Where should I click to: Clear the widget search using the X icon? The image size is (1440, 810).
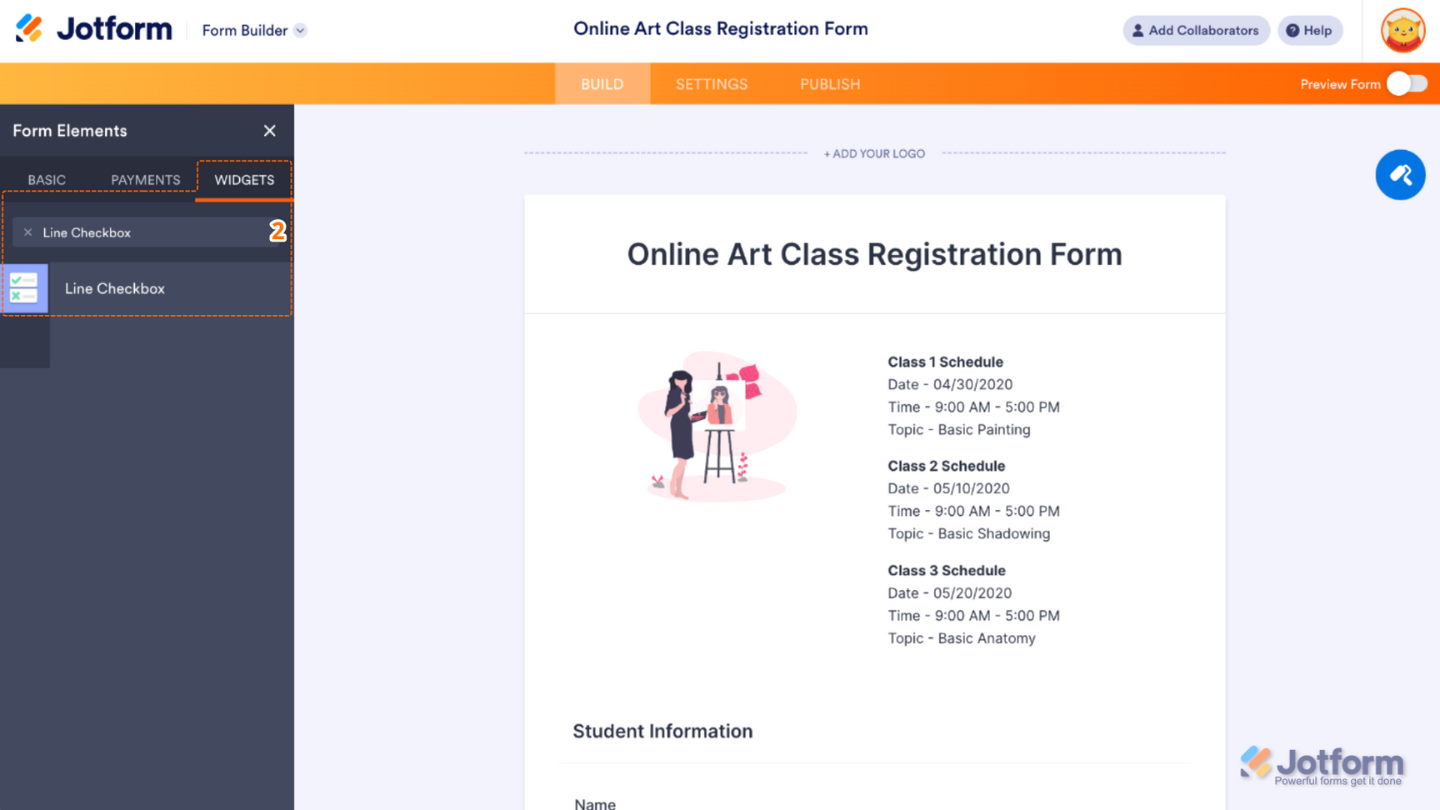click(27, 232)
